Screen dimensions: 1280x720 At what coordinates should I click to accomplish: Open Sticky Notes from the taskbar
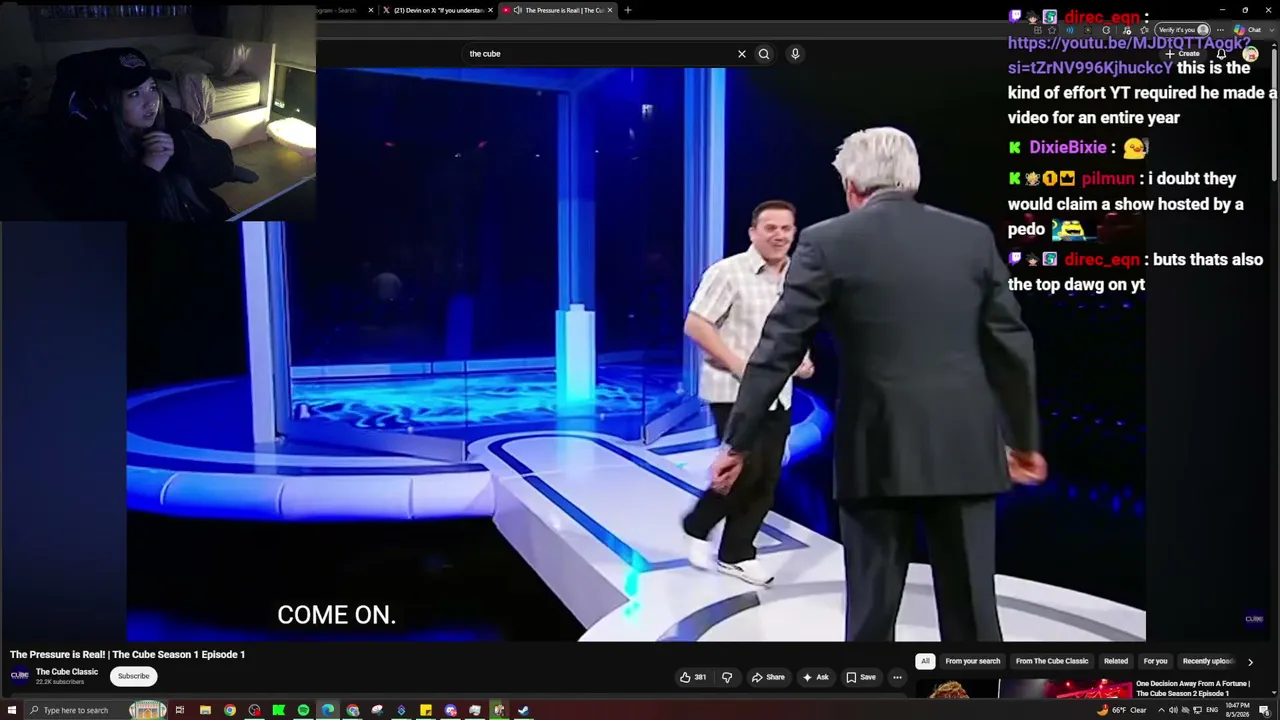(426, 710)
